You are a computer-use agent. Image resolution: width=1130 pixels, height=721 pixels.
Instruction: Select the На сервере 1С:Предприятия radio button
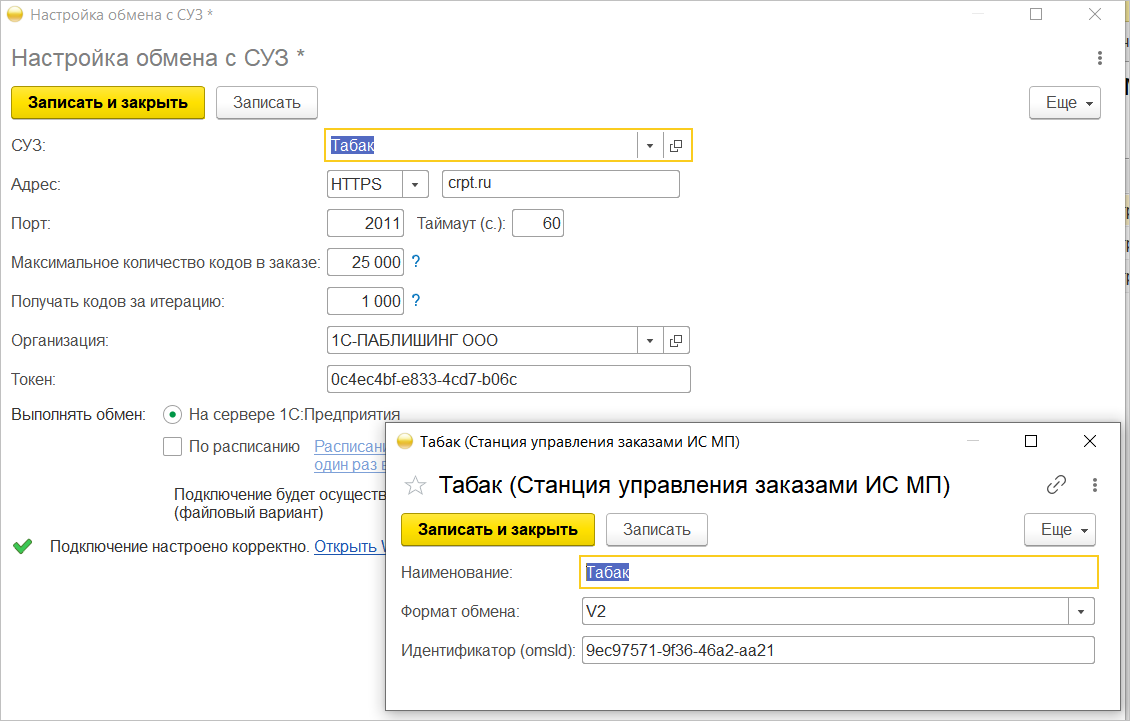point(172,414)
